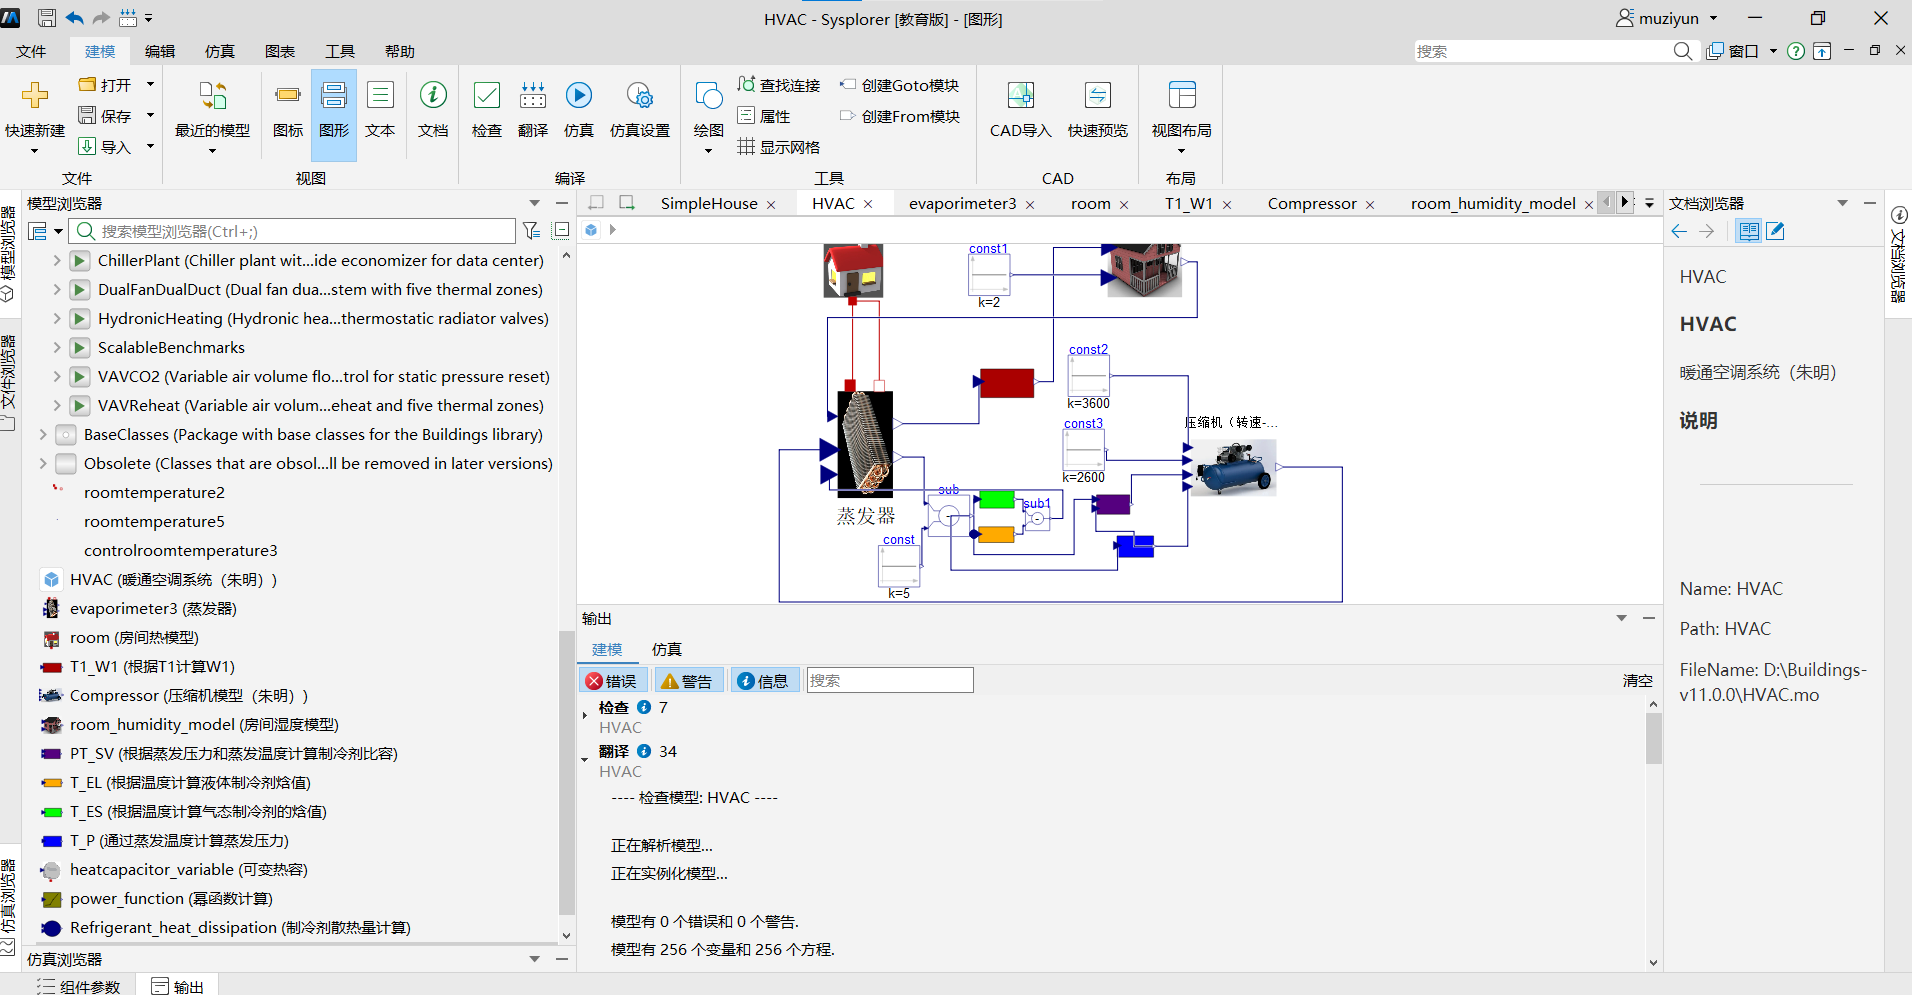Expand the BaseClasses package node
The image size is (1912, 995).
click(x=43, y=434)
